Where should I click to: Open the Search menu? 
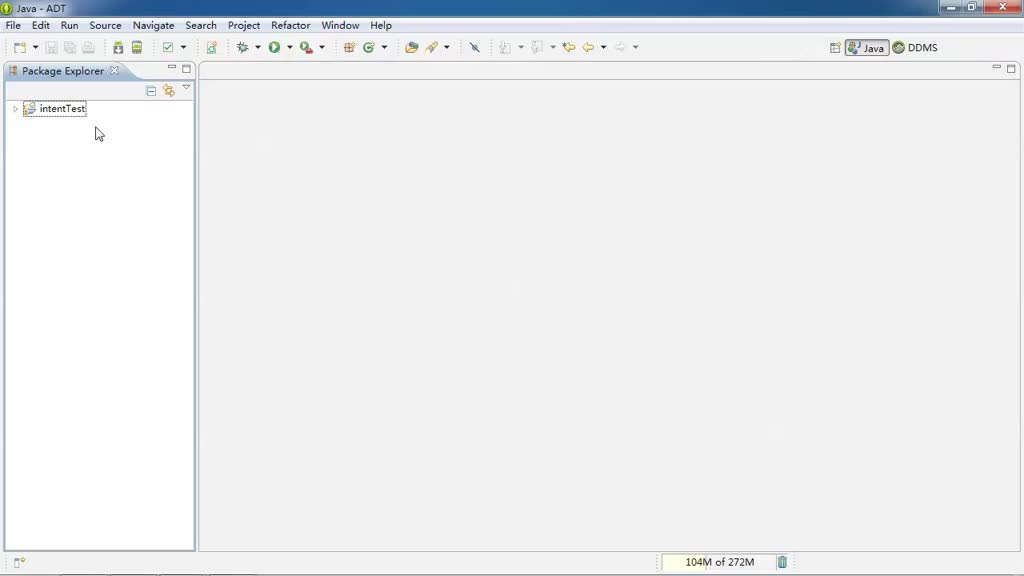(x=201, y=25)
